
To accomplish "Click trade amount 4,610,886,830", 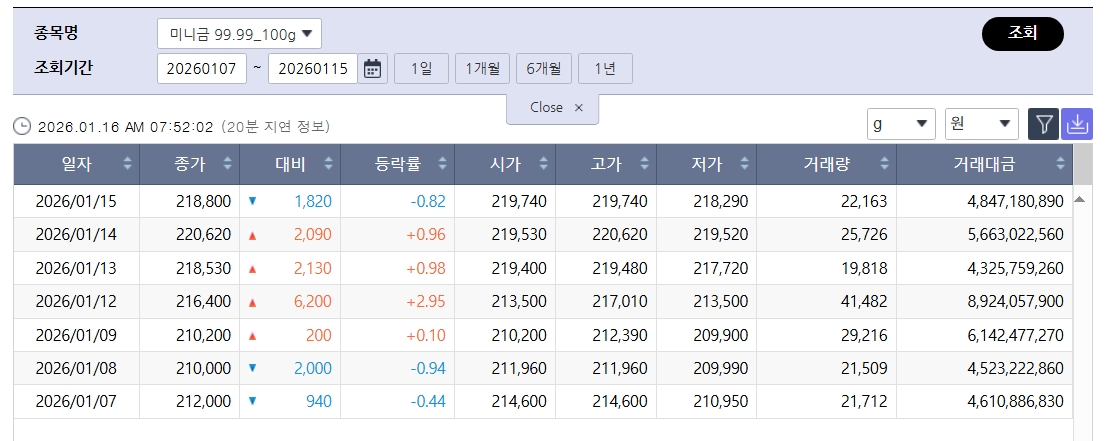I will 1016,401.
